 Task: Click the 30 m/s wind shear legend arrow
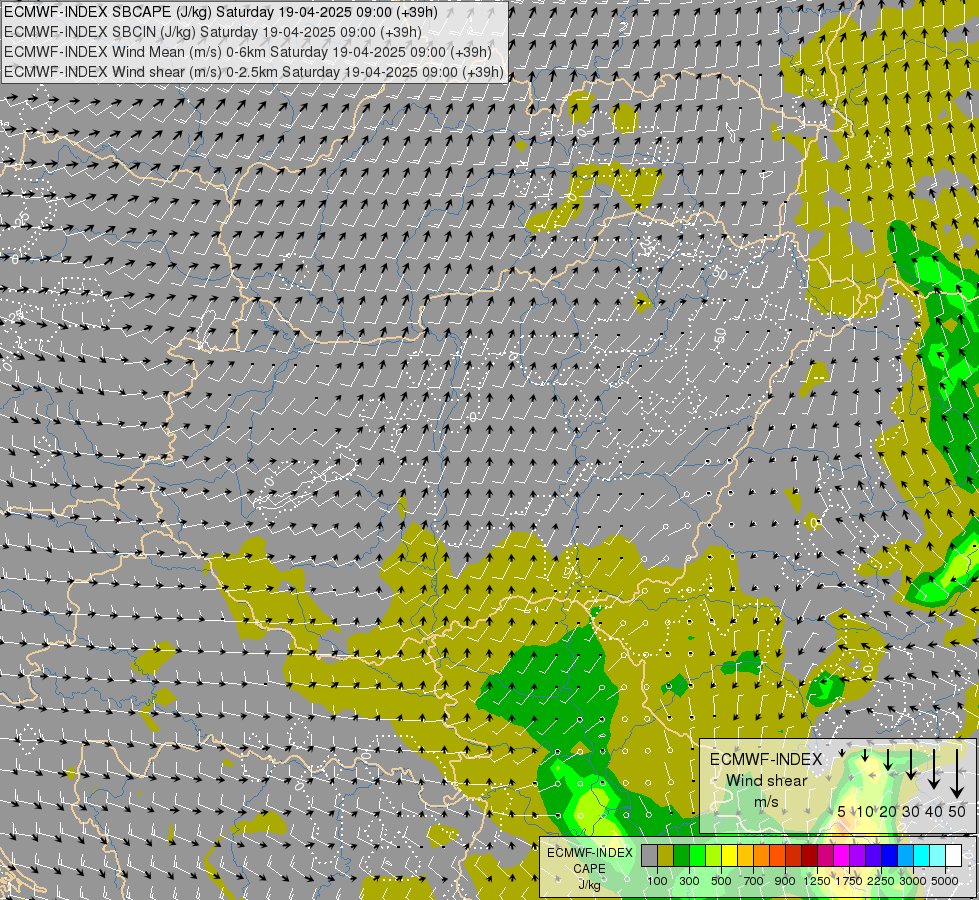point(911,764)
